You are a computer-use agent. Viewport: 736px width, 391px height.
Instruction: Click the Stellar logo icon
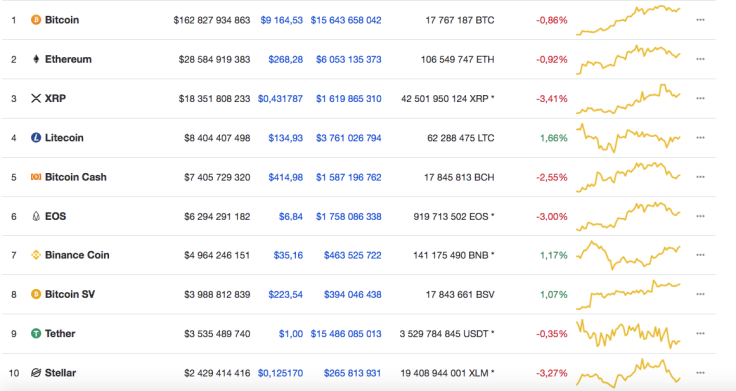[x=36, y=373]
